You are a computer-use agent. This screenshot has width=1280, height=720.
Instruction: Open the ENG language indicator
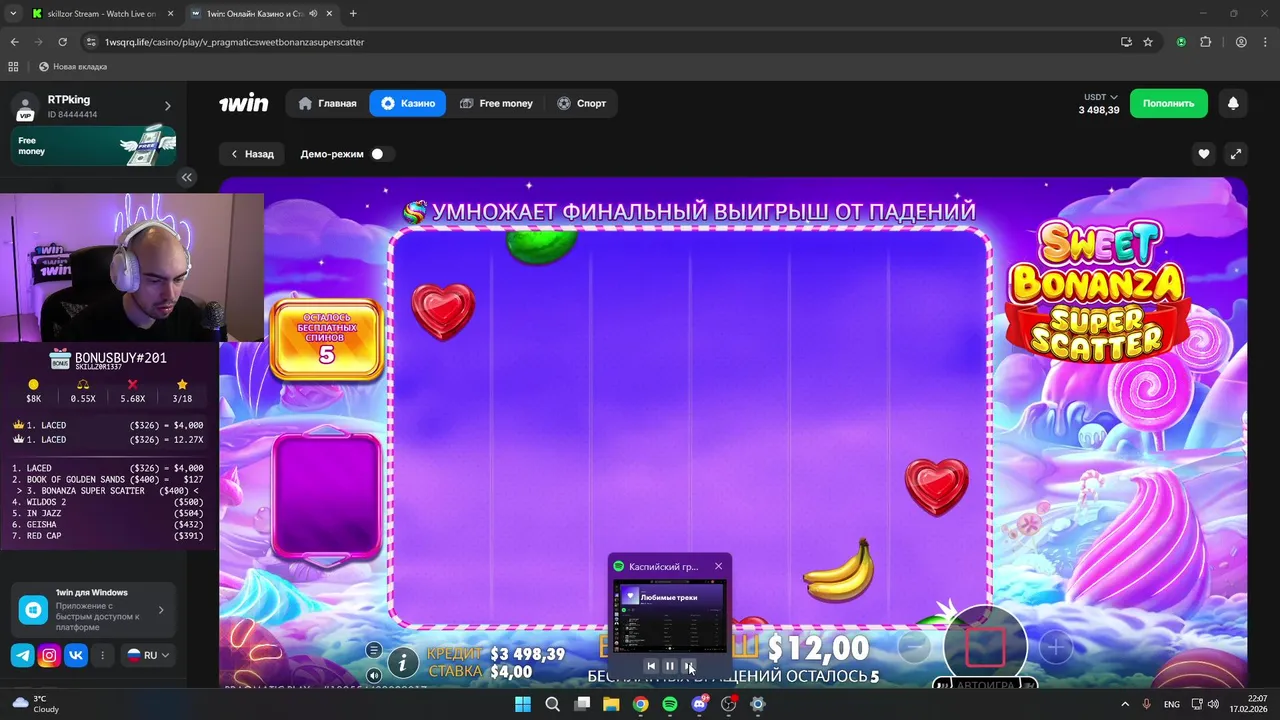click(x=1171, y=704)
